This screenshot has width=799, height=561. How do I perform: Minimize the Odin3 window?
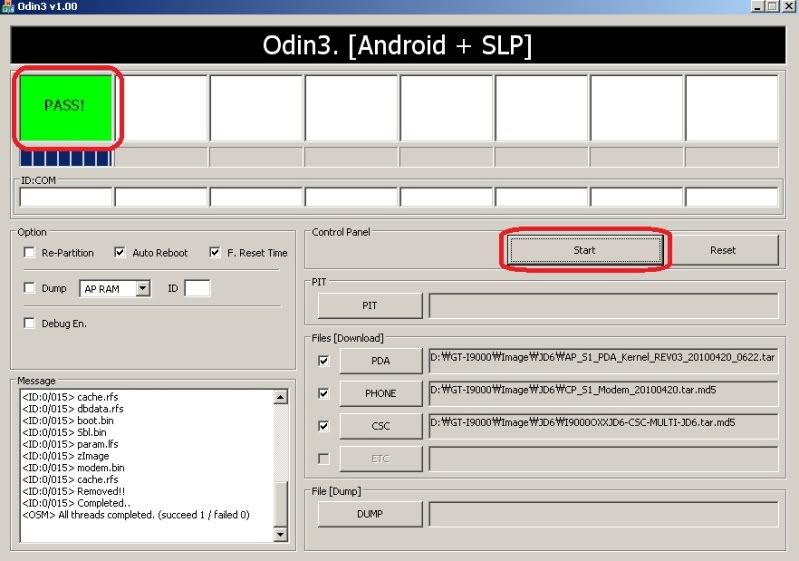point(758,7)
